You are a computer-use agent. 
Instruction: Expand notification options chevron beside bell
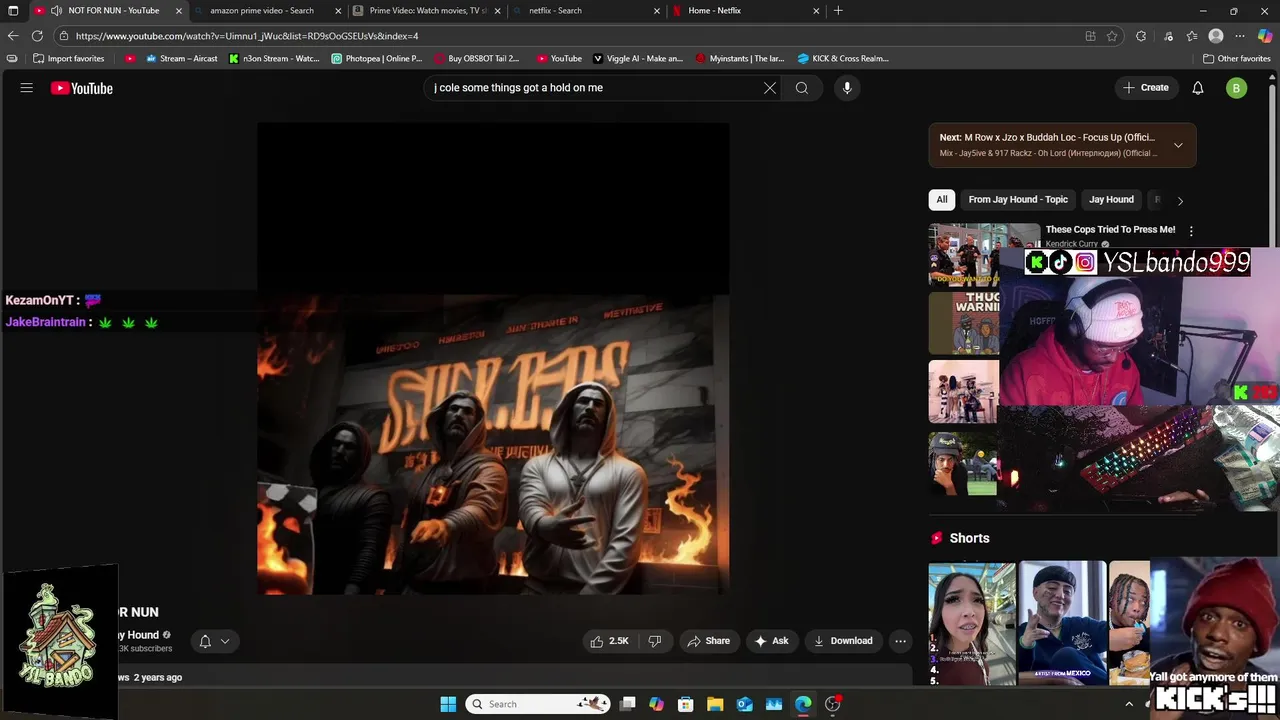[x=225, y=641]
